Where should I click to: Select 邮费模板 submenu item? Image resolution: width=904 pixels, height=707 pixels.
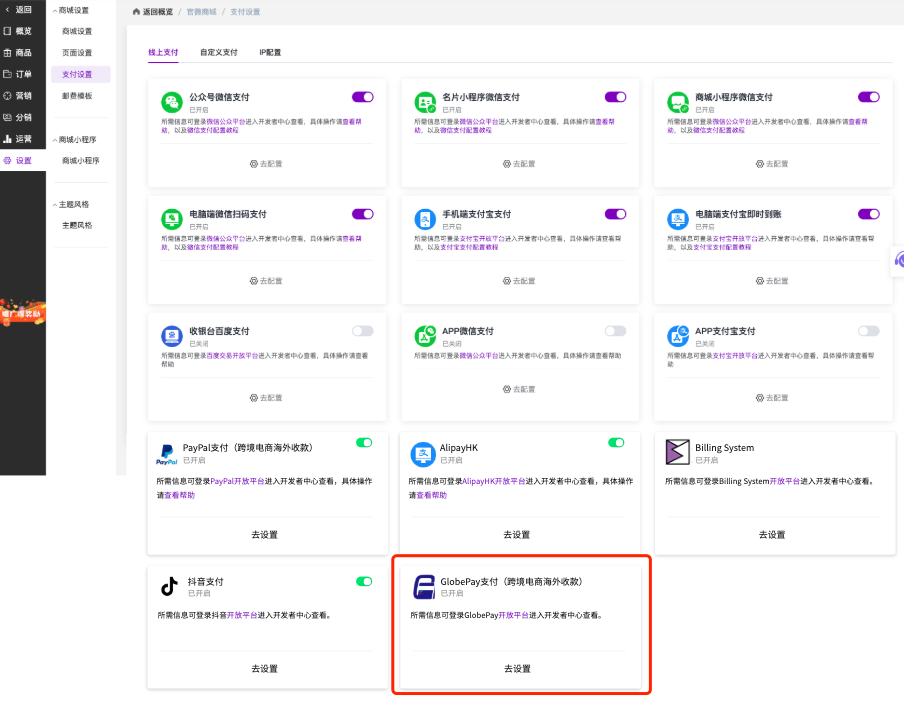(x=77, y=96)
